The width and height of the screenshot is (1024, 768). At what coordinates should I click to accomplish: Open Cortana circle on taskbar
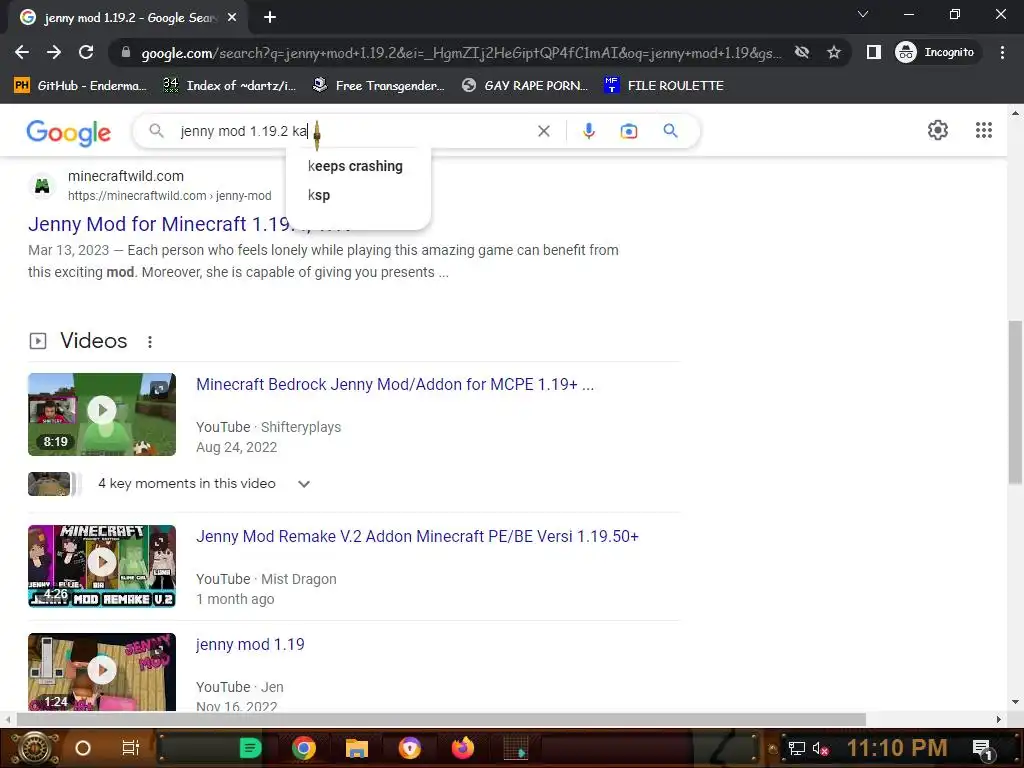click(83, 748)
